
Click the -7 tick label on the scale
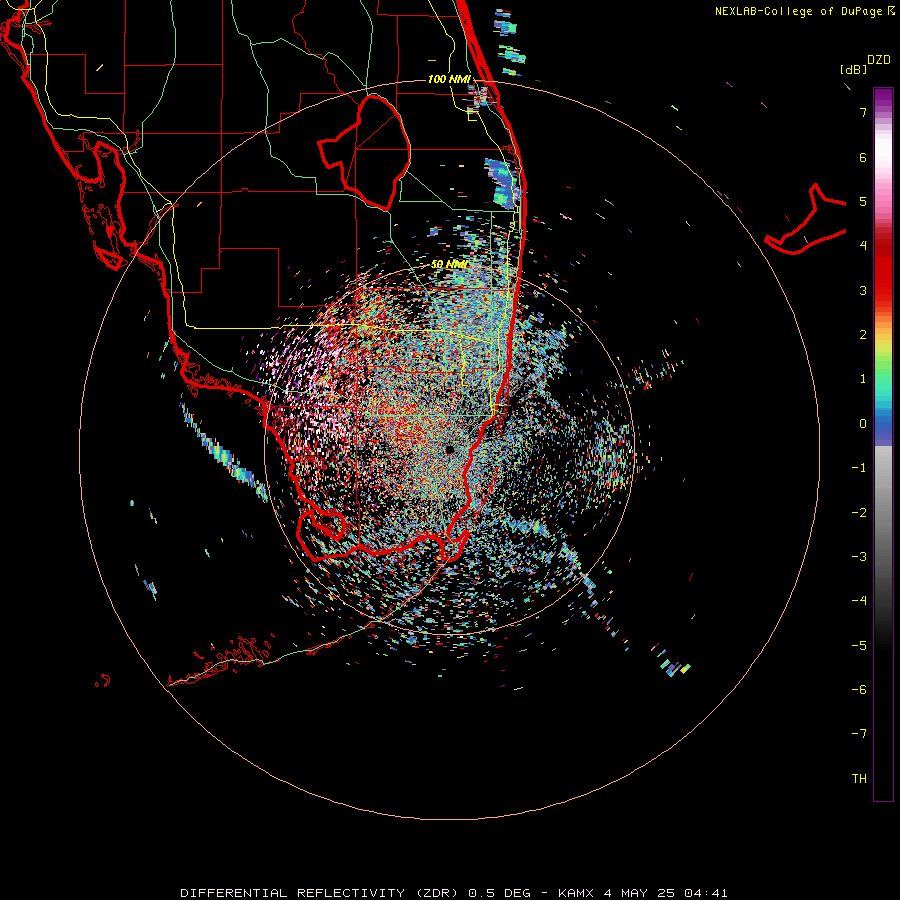(859, 734)
